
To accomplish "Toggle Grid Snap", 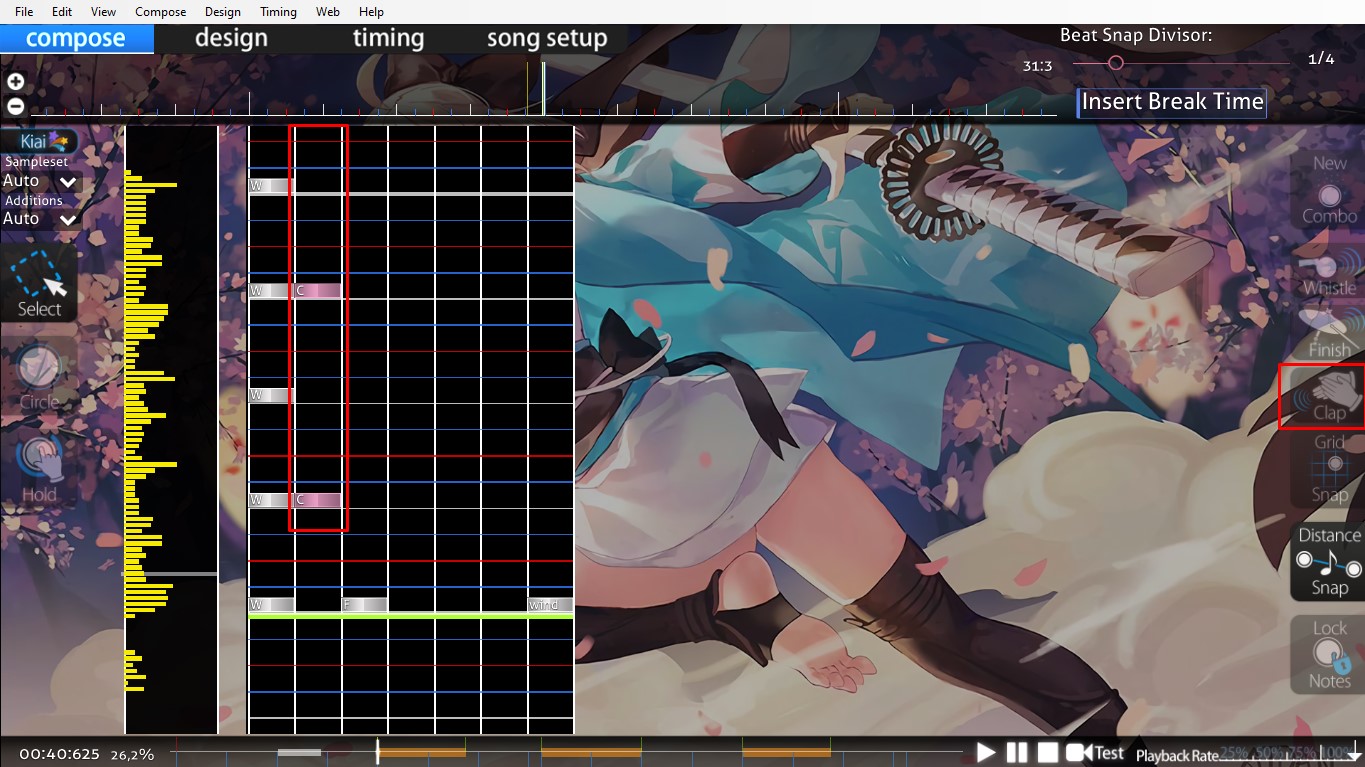I will coord(1329,468).
